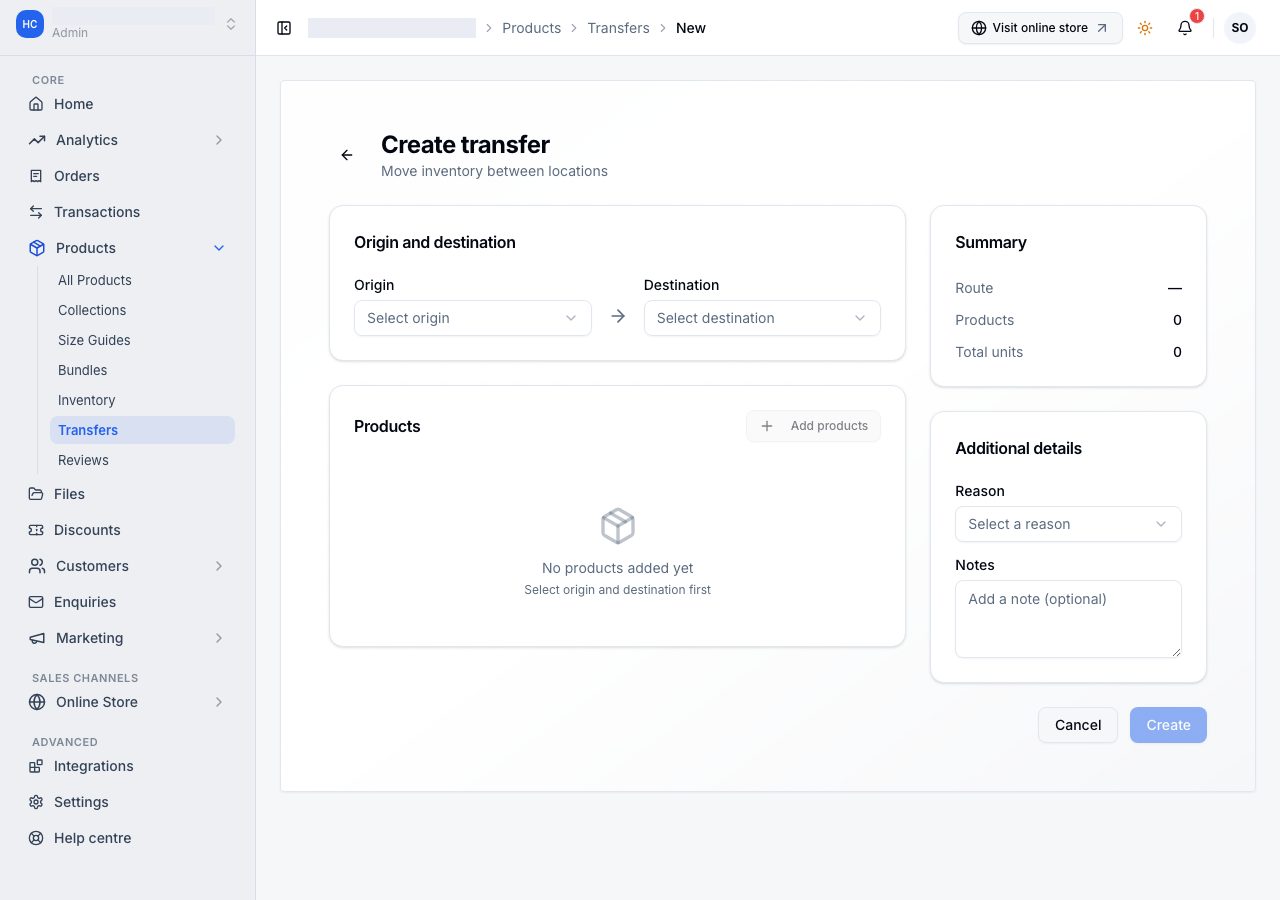Screen dimensions: 1280x900
Task: Expand the Online Store submenu chevron
Action: [219, 702]
